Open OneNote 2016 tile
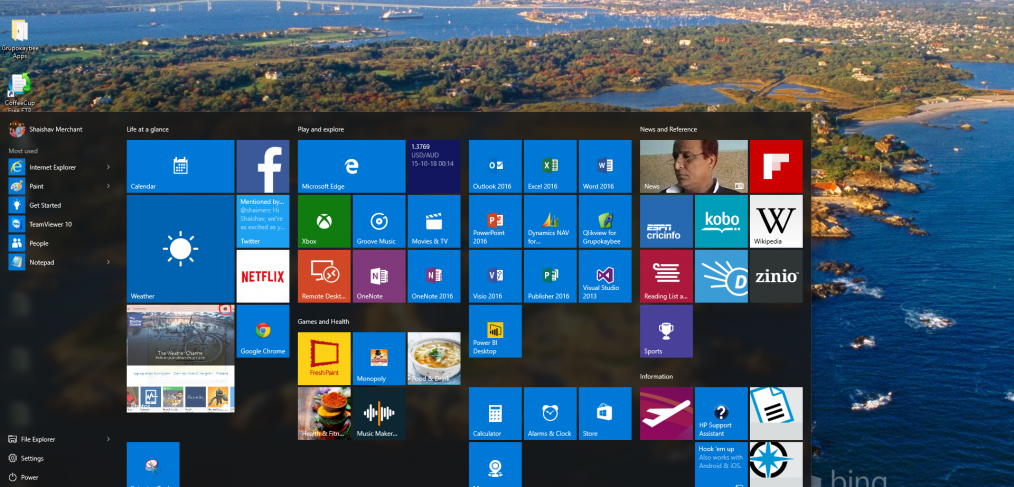 click(434, 276)
